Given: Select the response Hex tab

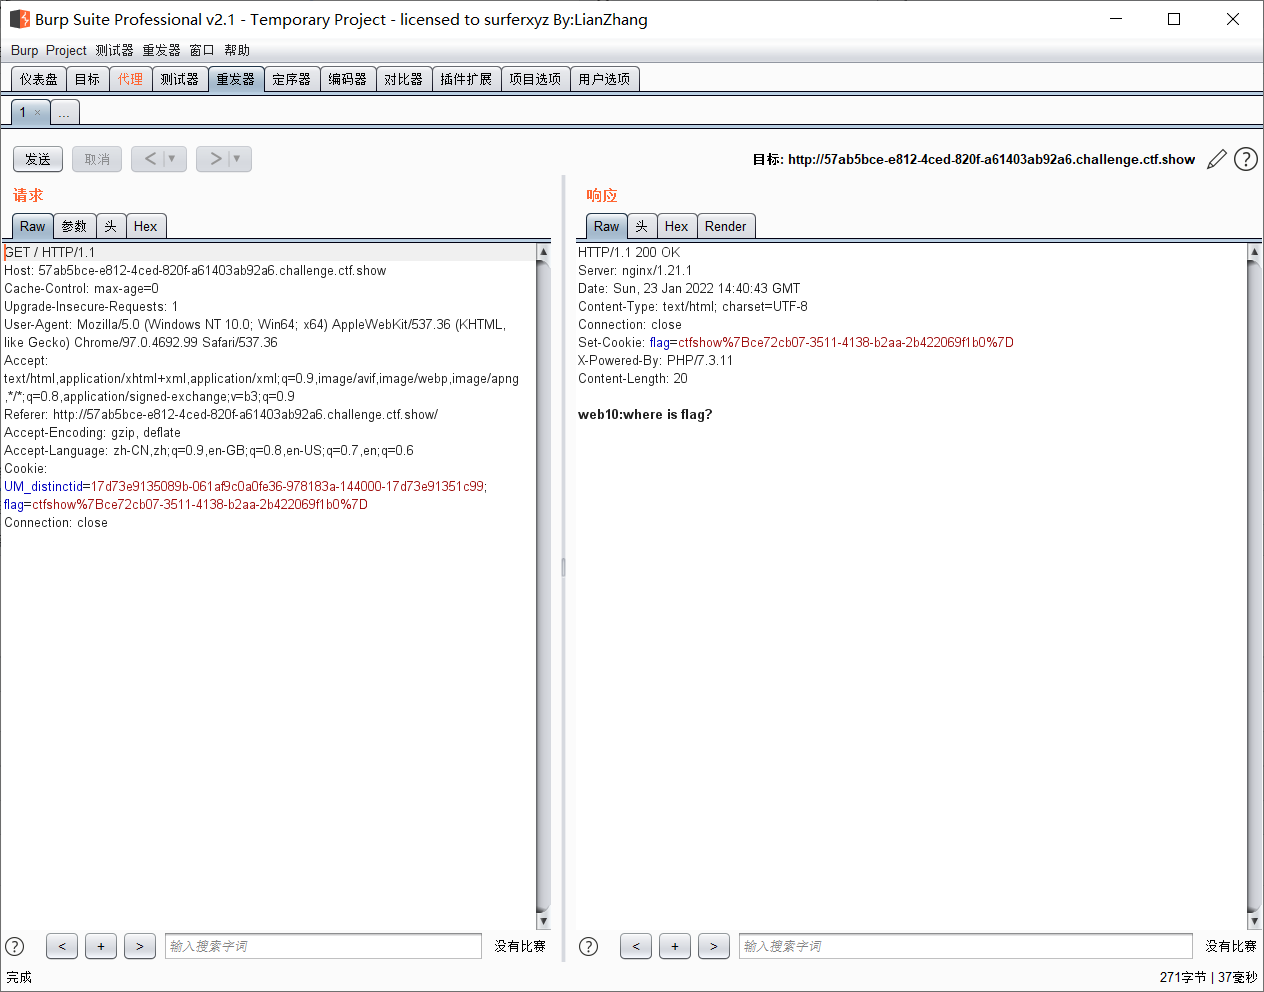Looking at the screenshot, I should (677, 226).
